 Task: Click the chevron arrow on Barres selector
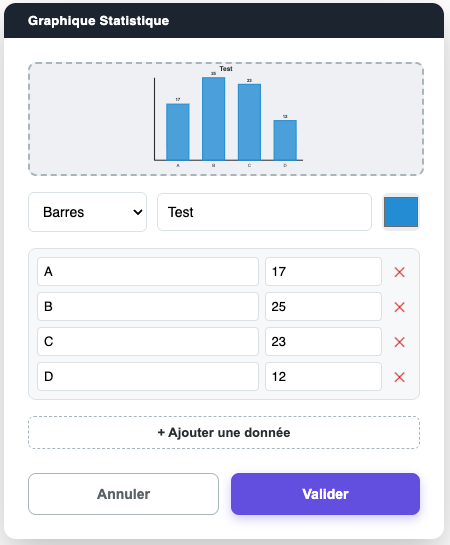(138, 212)
